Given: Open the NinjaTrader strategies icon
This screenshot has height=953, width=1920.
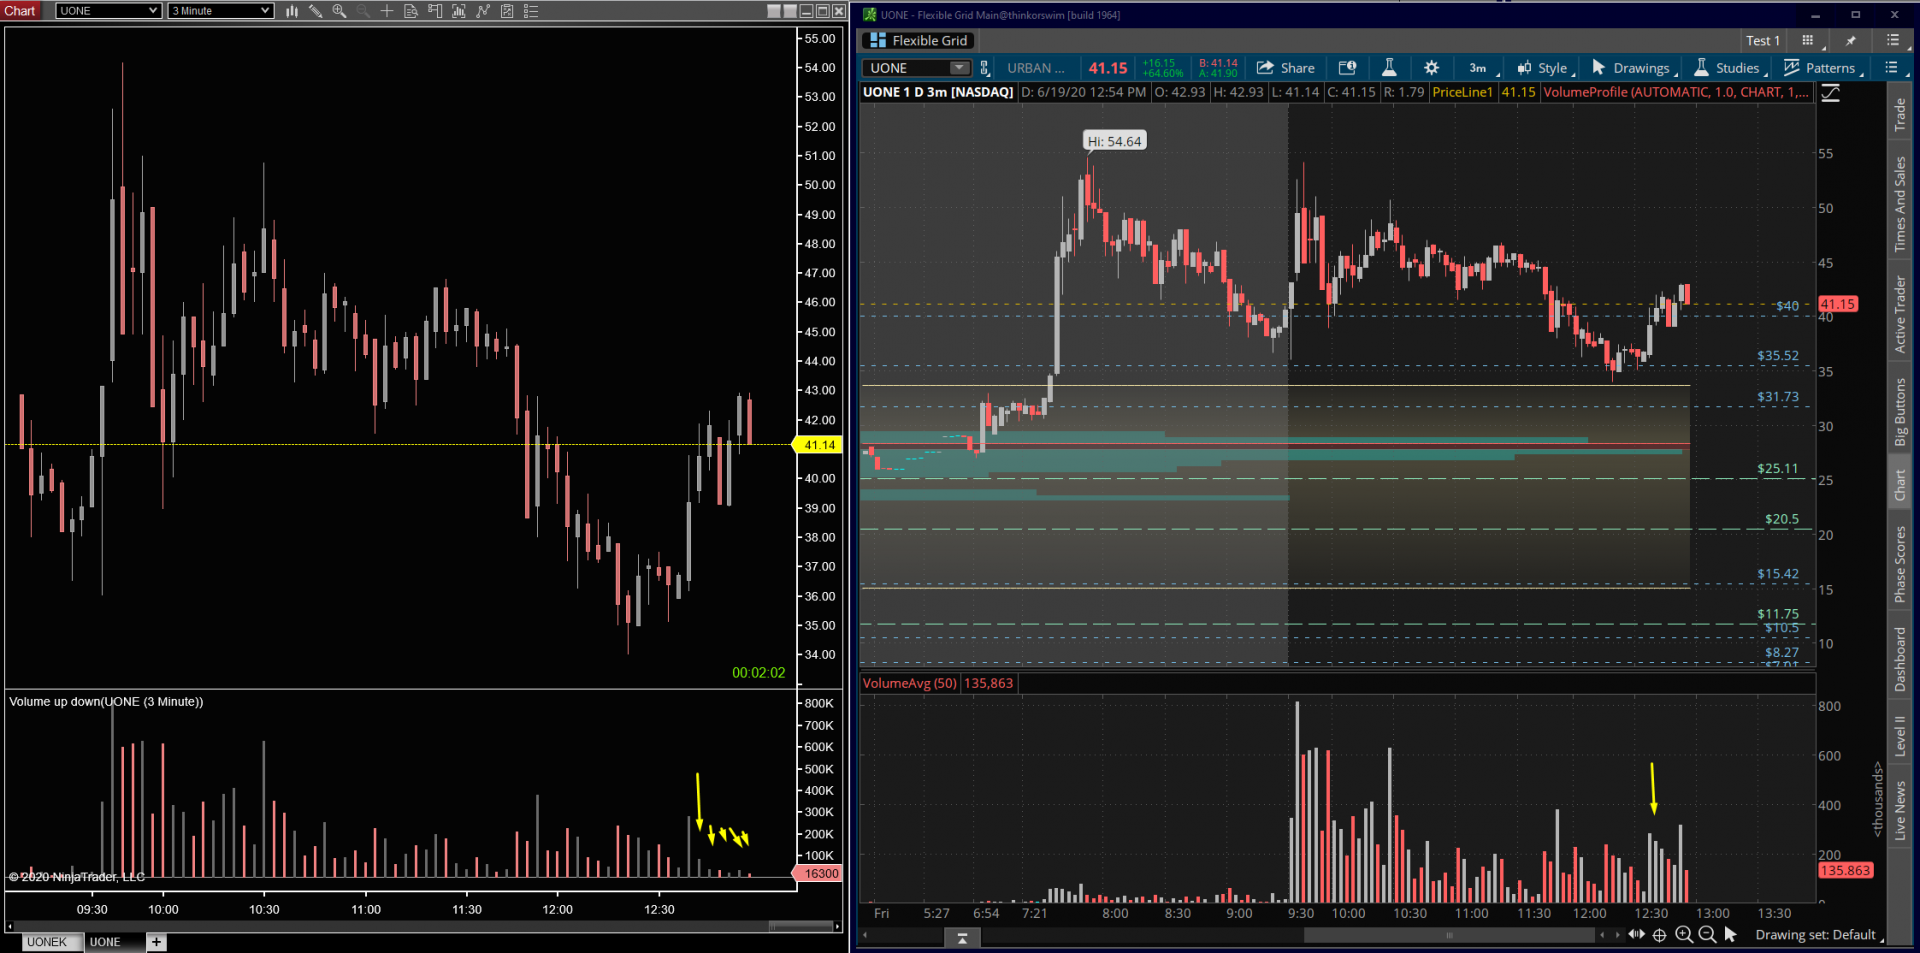Looking at the screenshot, I should [x=507, y=11].
